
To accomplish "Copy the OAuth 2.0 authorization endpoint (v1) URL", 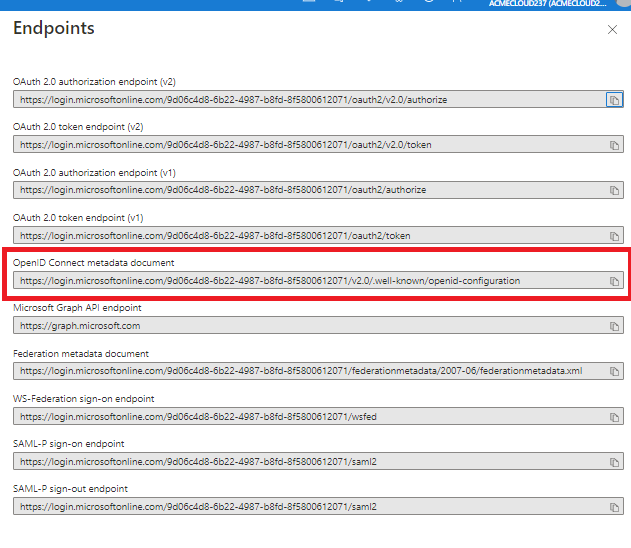I will 614,190.
